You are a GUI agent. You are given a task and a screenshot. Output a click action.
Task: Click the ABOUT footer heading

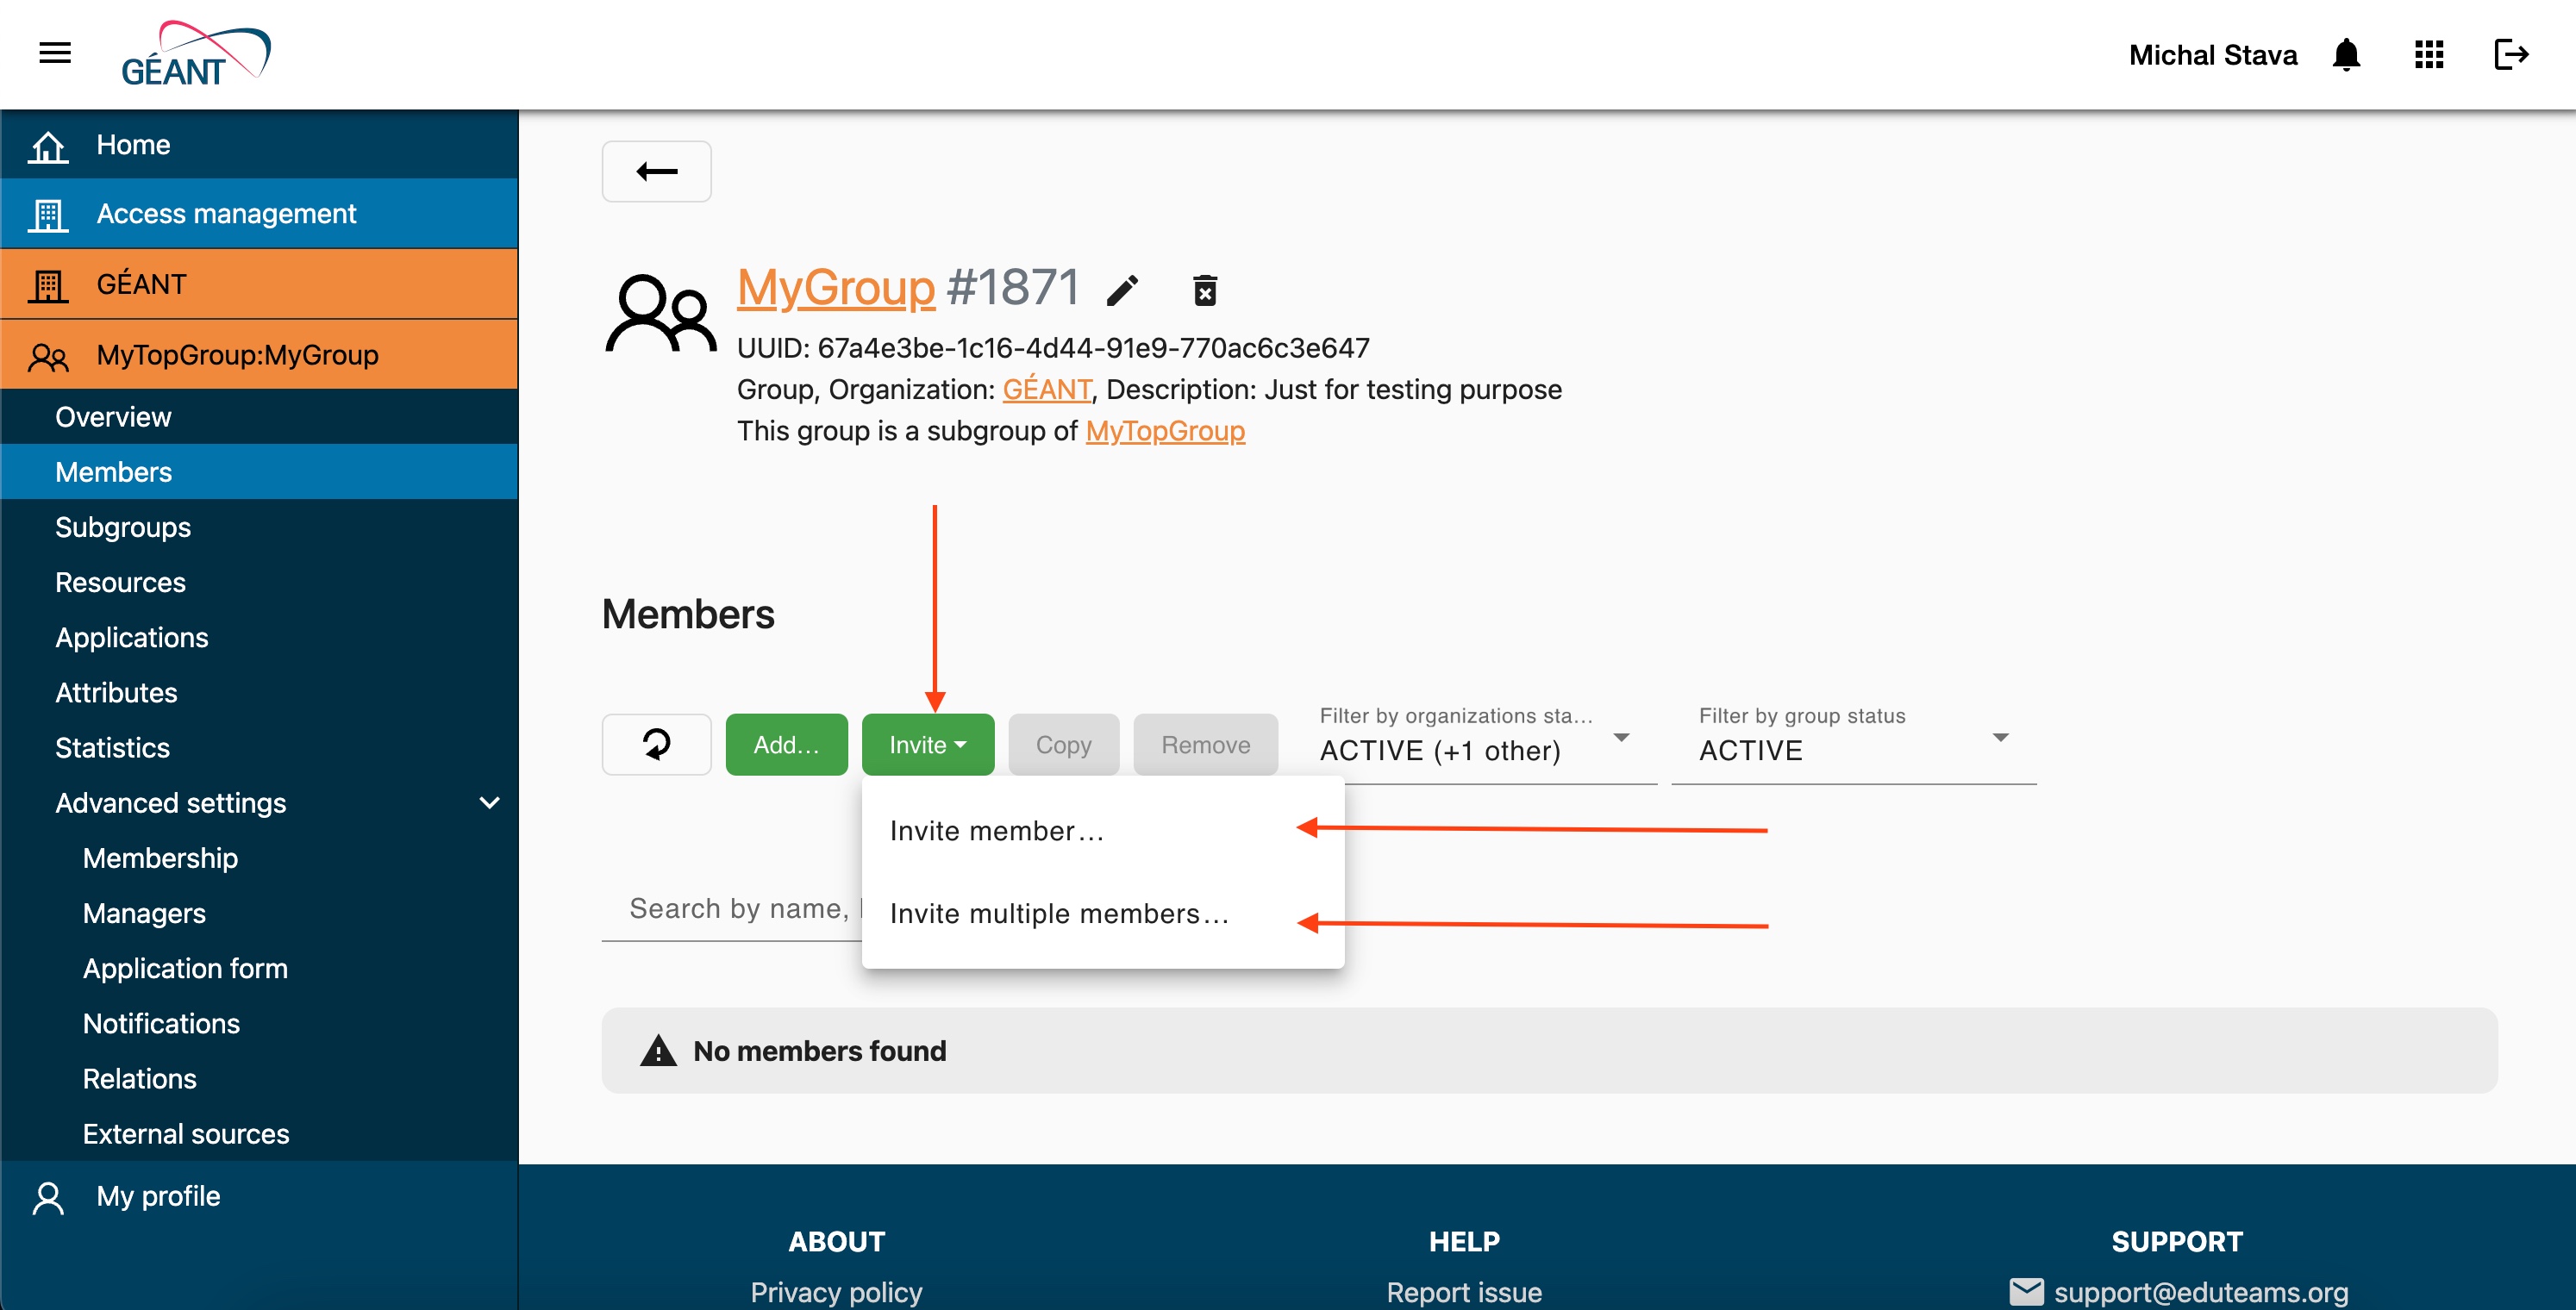point(836,1242)
